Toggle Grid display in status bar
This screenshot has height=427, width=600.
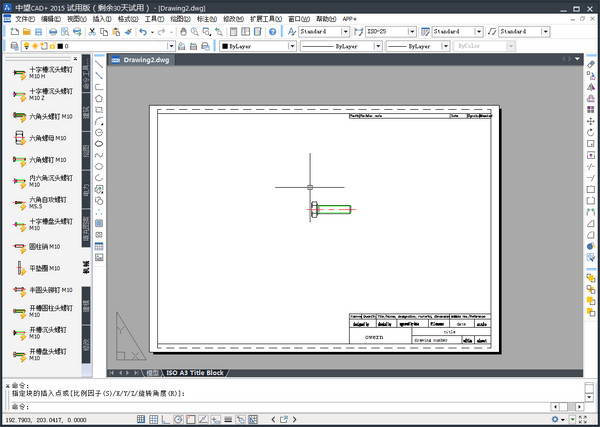tap(153, 419)
